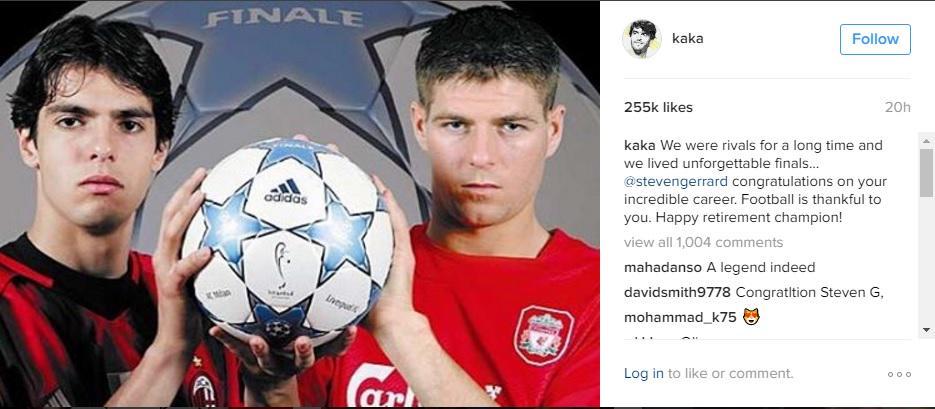Click the fox emoji in mohammad_k75's comment
Viewport: 935px width, 409px height.
pyautogui.click(x=751, y=317)
